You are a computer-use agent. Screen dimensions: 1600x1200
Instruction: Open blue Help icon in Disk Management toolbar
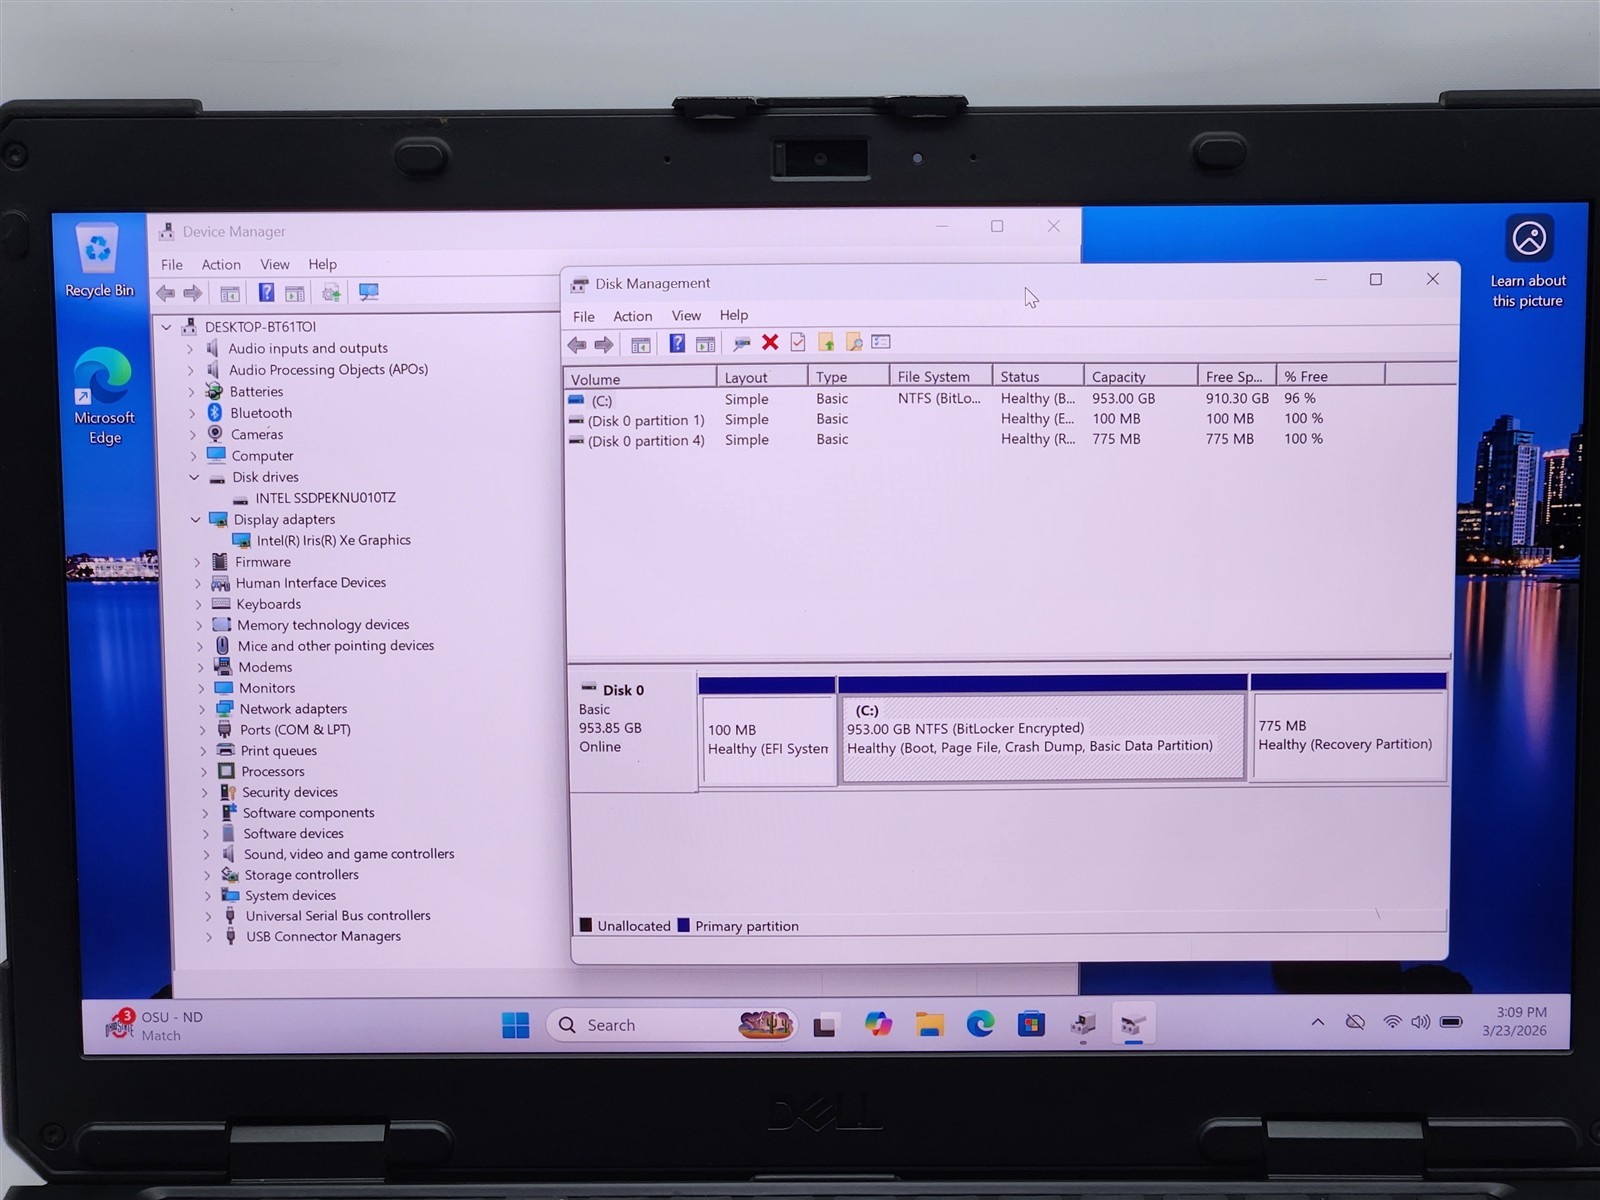[677, 343]
